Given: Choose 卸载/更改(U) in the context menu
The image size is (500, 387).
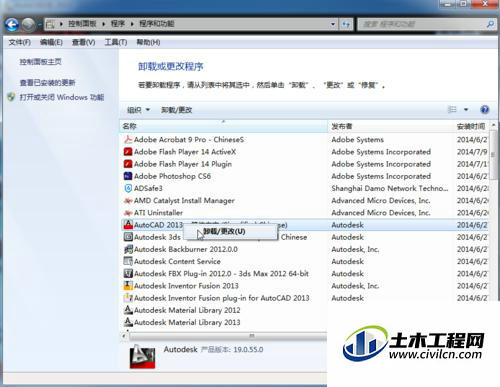Looking at the screenshot, I should [x=230, y=231].
